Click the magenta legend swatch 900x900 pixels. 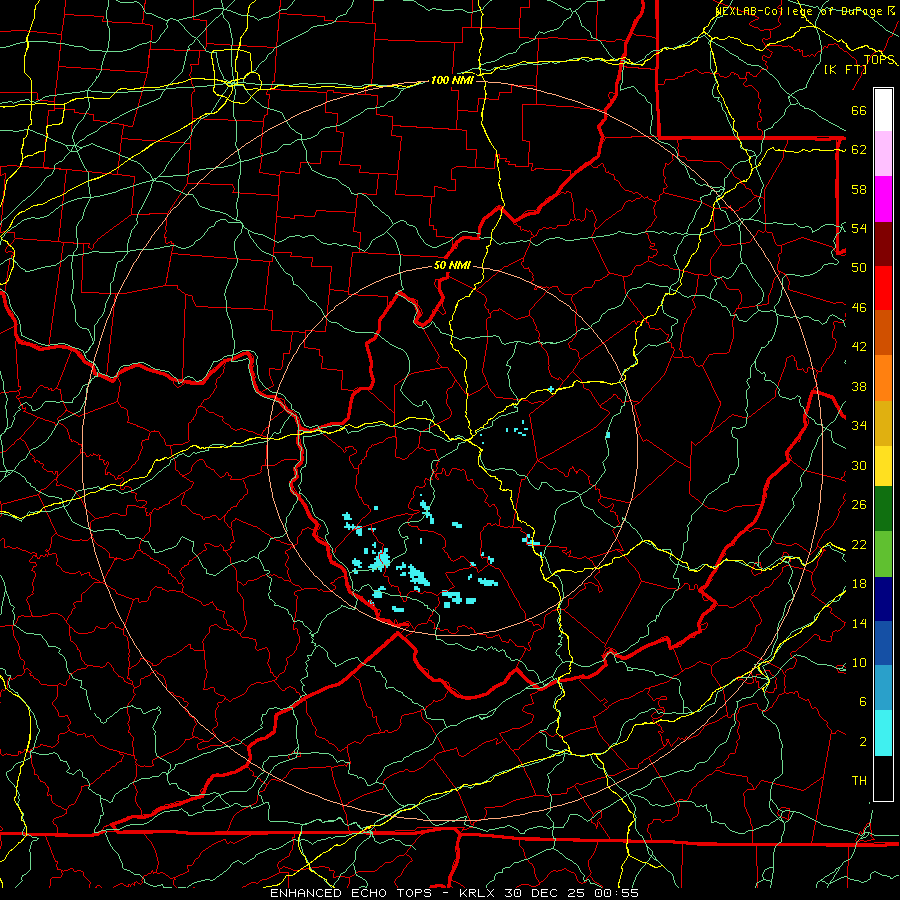tap(883, 199)
